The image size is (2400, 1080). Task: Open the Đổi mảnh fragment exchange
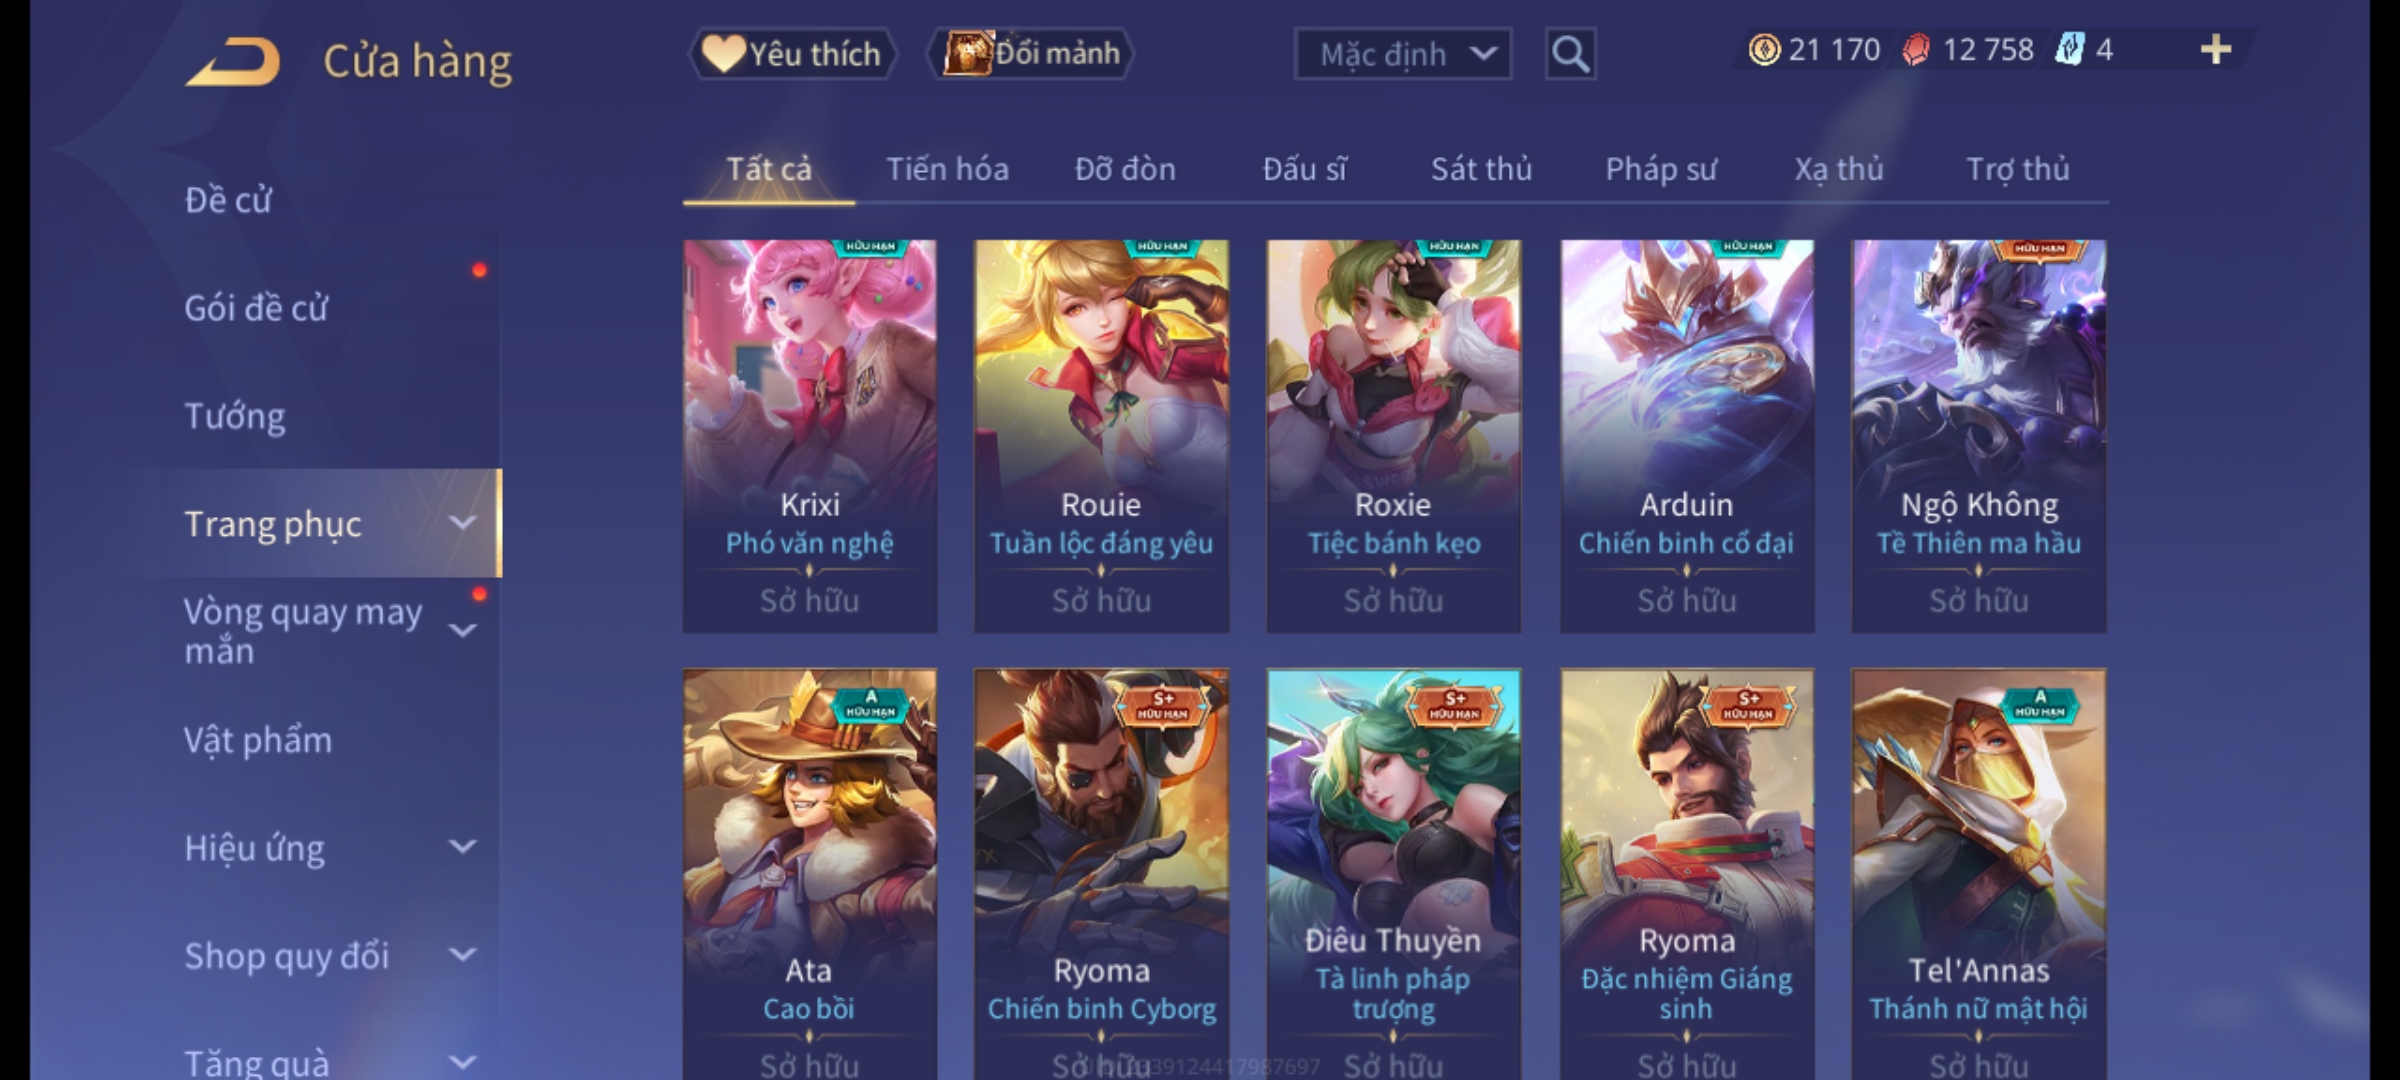click(x=1031, y=54)
